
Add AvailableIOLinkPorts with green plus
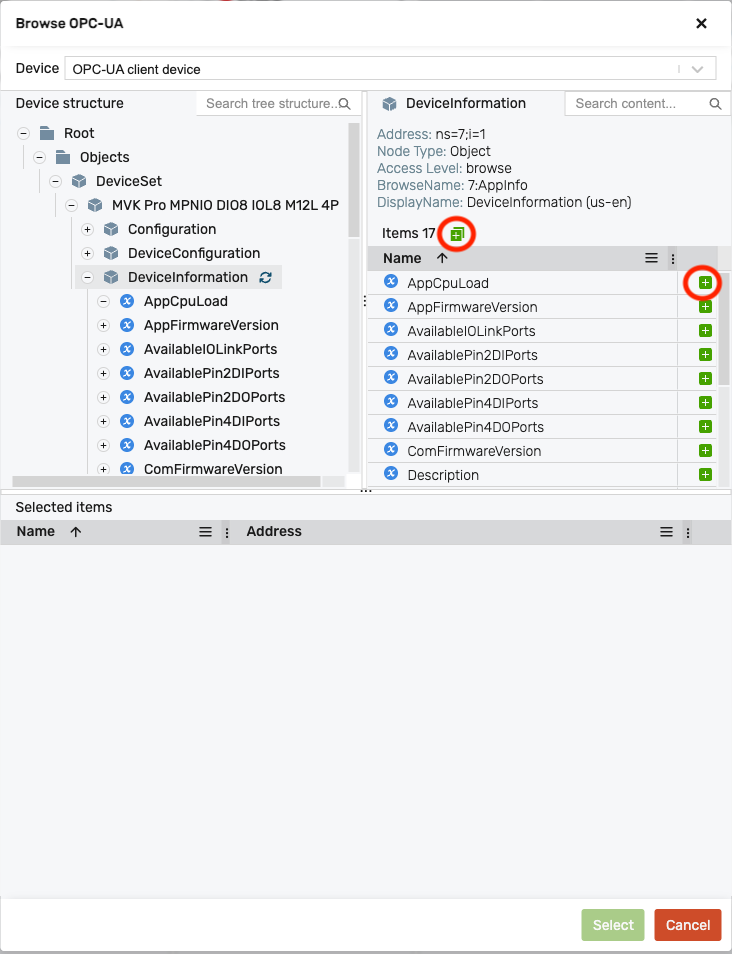tap(705, 330)
